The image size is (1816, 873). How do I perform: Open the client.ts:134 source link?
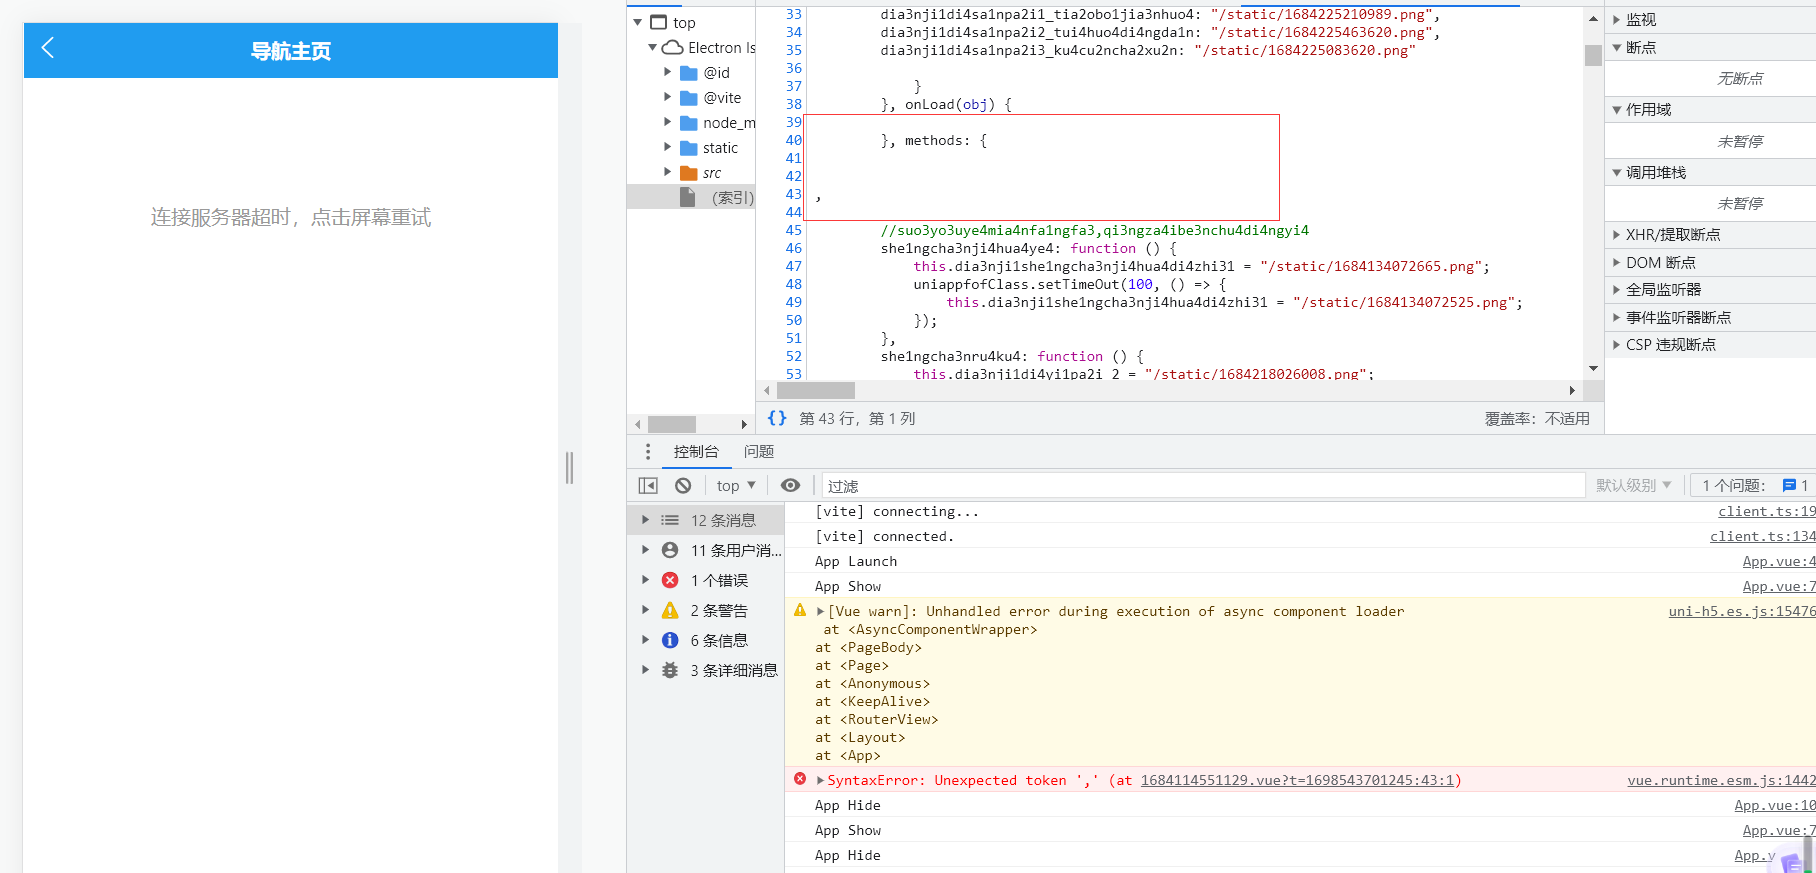tap(1763, 536)
